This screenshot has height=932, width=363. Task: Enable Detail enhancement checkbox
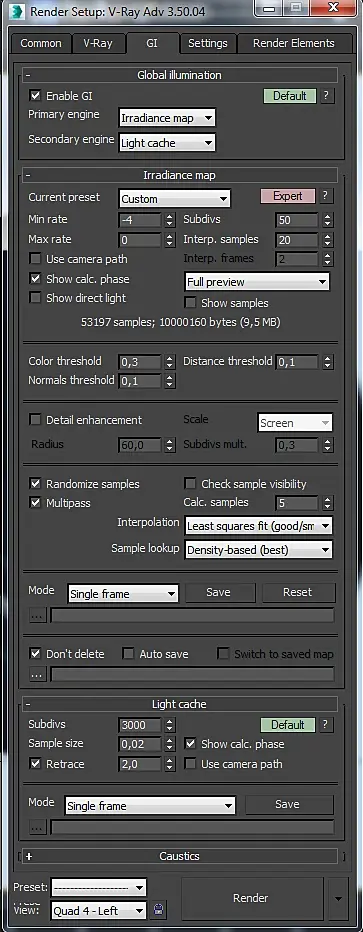(x=36, y=420)
